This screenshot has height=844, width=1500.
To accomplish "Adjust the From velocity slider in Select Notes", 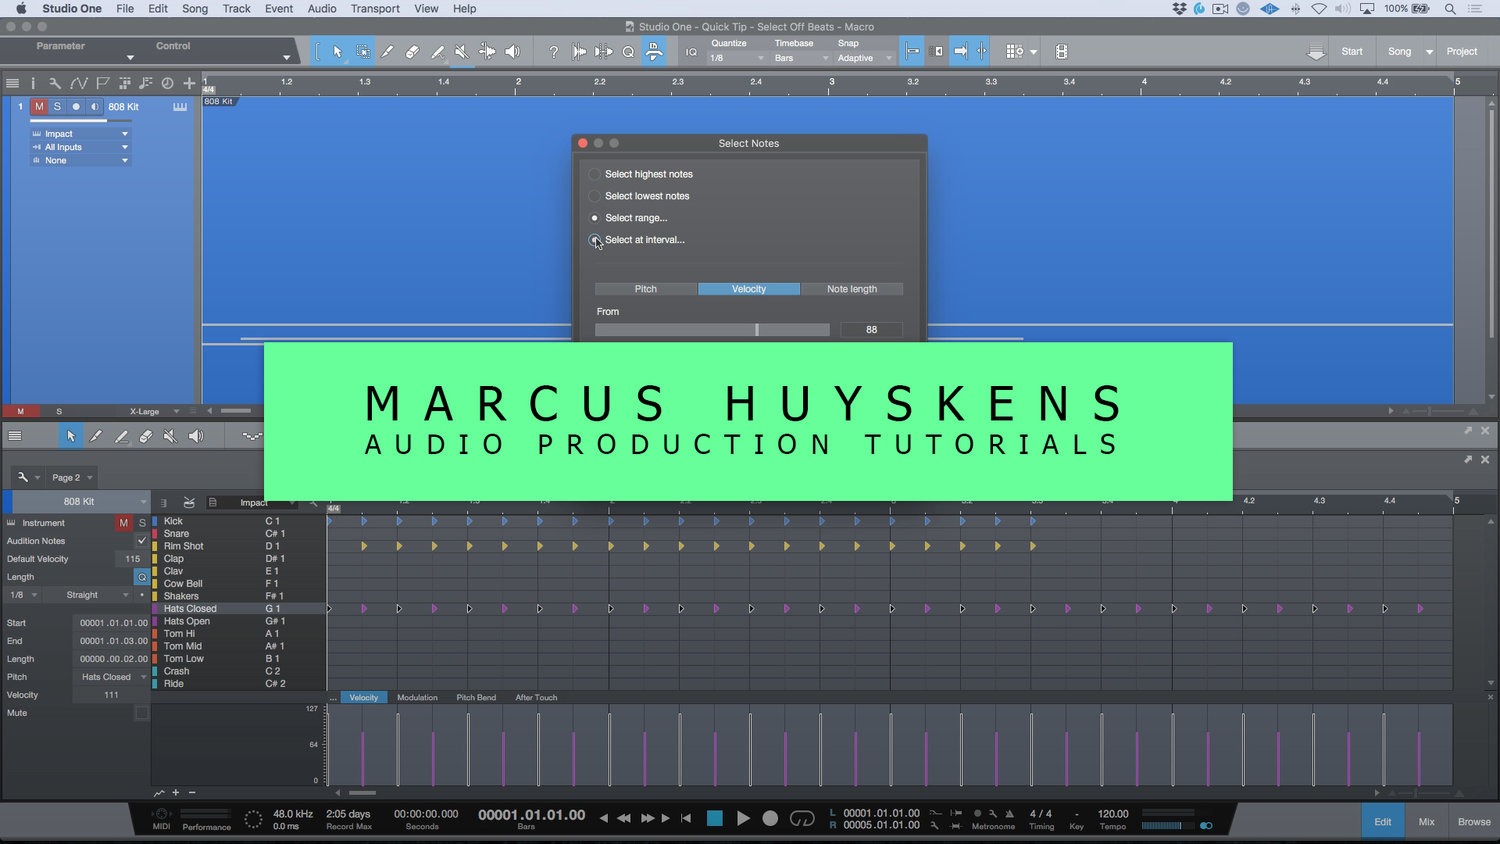I will (x=712, y=330).
